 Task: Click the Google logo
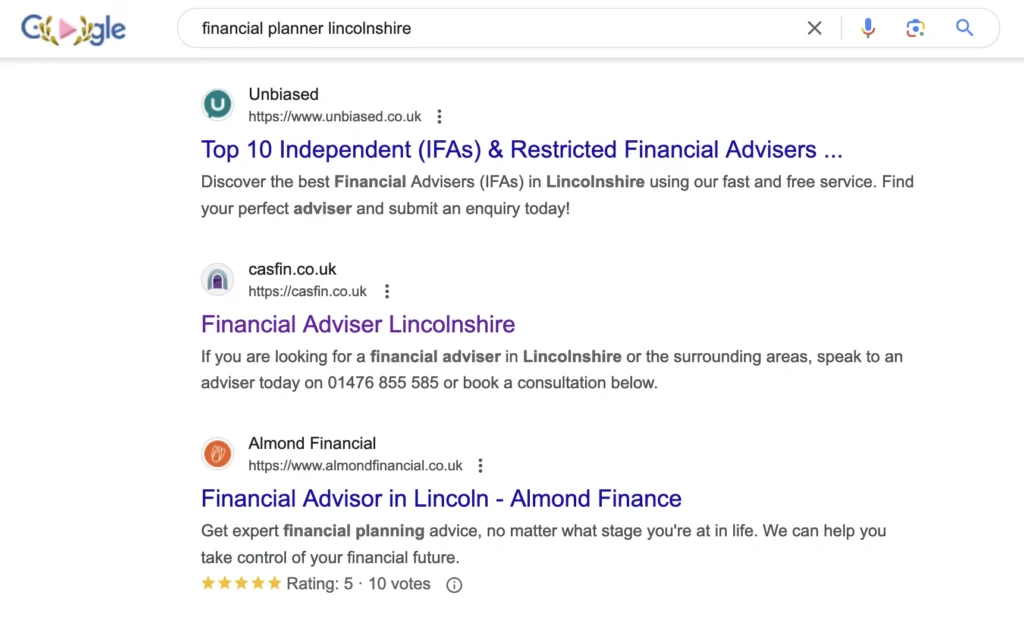coord(73,28)
